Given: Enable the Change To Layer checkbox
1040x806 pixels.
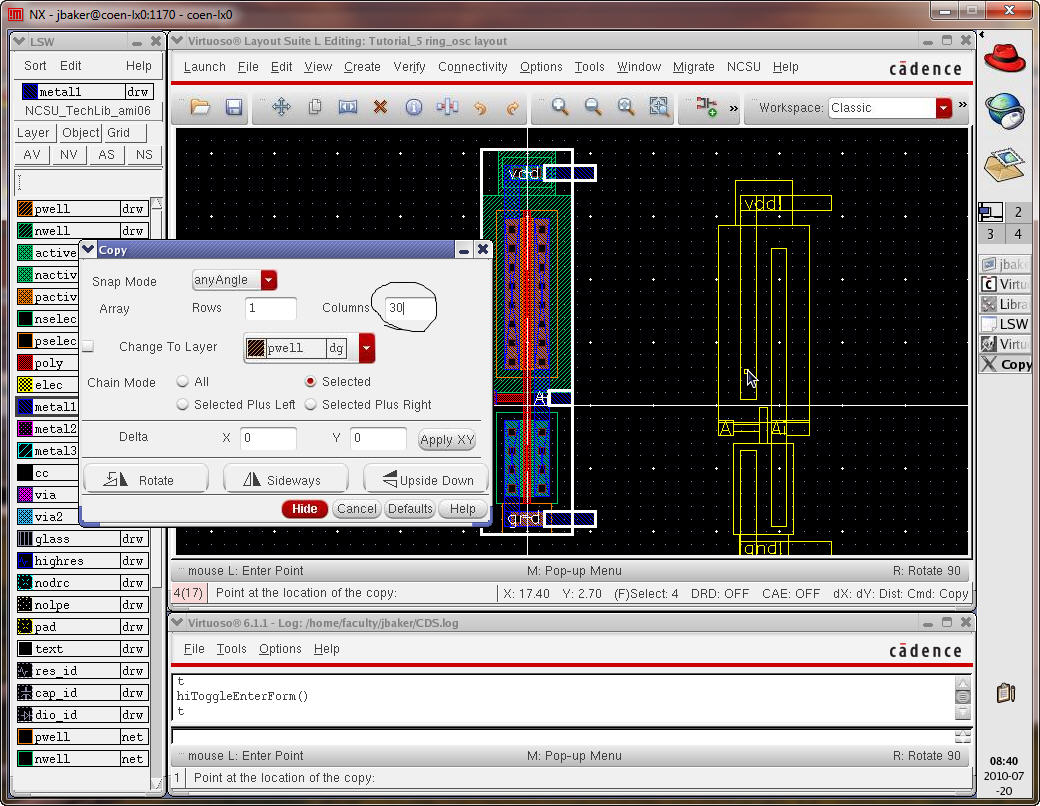Looking at the screenshot, I should pyautogui.click(x=88, y=347).
